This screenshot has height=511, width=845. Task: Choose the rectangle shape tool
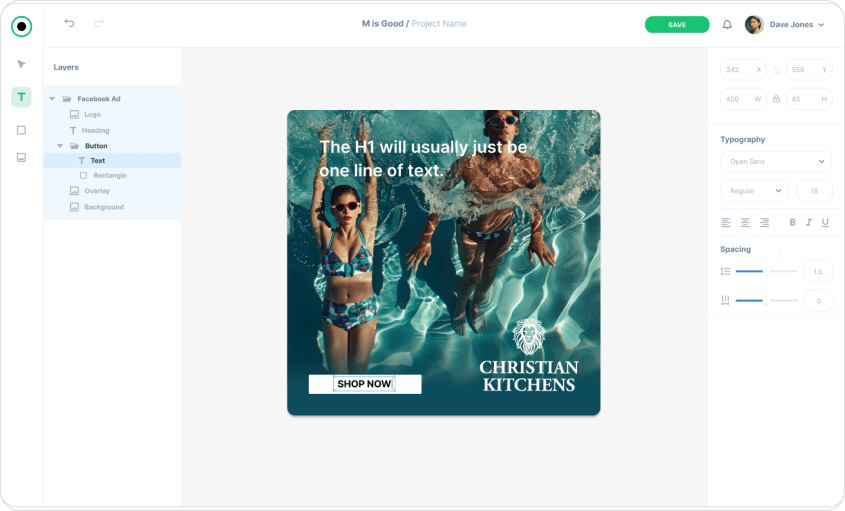(x=21, y=130)
